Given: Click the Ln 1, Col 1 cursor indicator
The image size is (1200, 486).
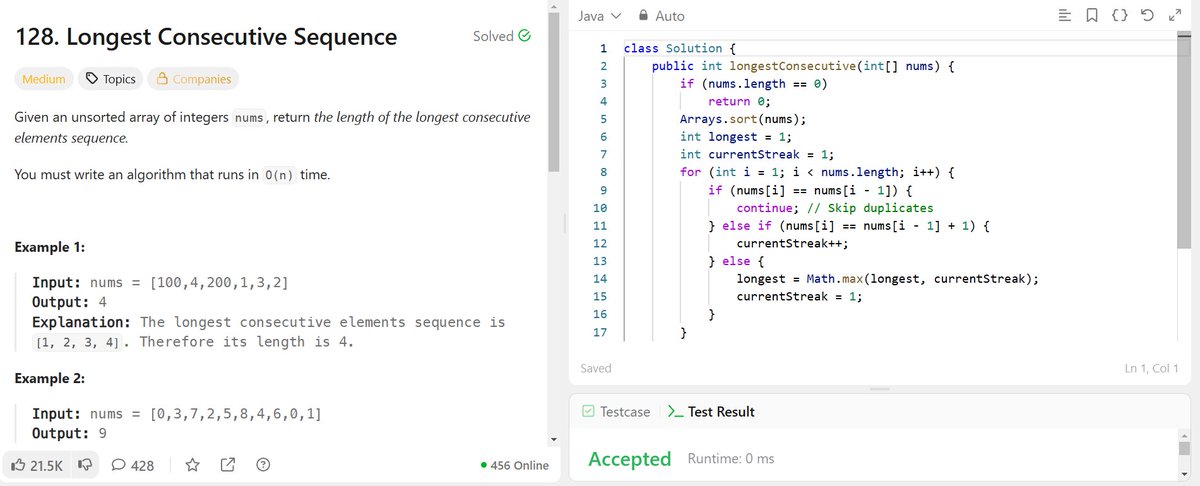Looking at the screenshot, I should (x=1153, y=369).
